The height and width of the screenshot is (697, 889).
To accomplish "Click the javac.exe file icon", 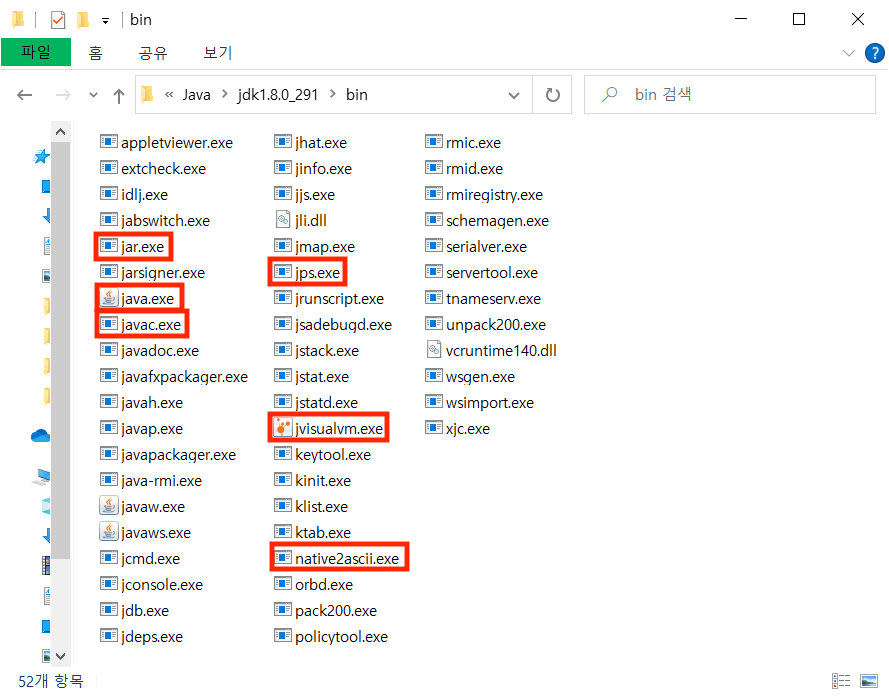I will click(109, 324).
